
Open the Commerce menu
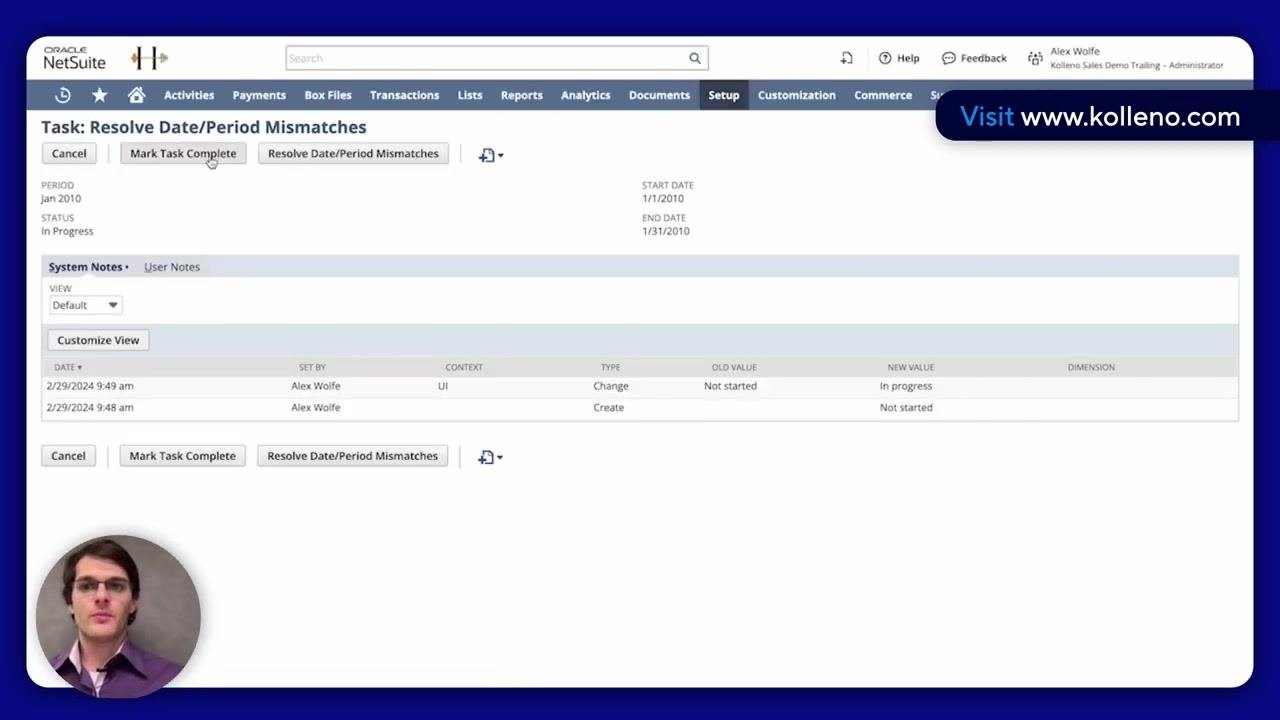[x=883, y=95]
